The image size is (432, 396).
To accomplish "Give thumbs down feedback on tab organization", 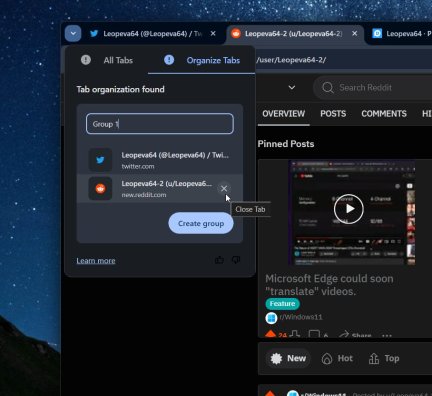I will tap(236, 260).
